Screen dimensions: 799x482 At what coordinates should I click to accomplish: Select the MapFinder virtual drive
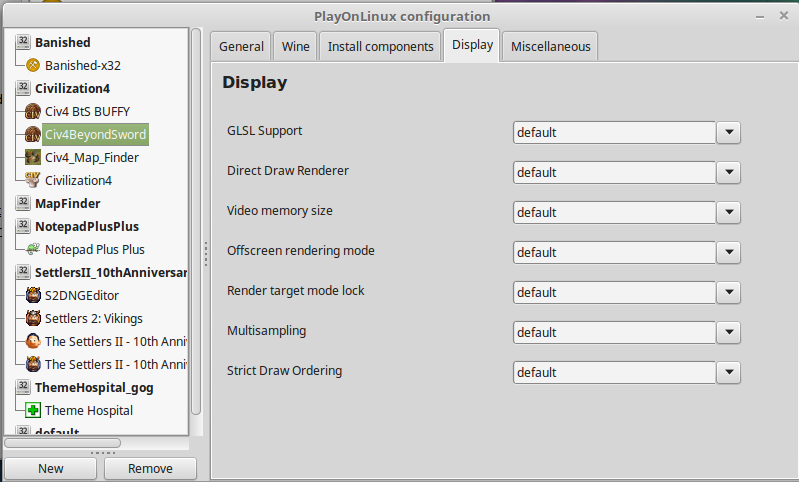pos(68,203)
